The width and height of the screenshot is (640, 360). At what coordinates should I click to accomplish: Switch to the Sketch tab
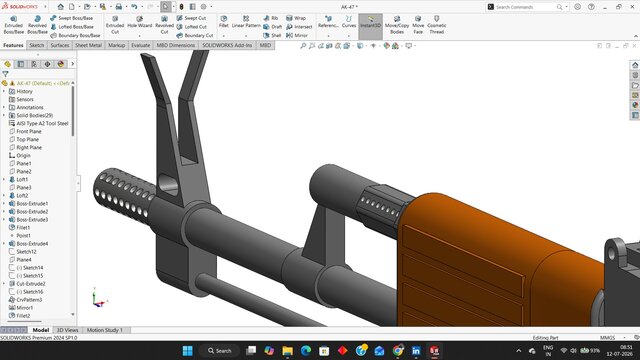coord(36,45)
